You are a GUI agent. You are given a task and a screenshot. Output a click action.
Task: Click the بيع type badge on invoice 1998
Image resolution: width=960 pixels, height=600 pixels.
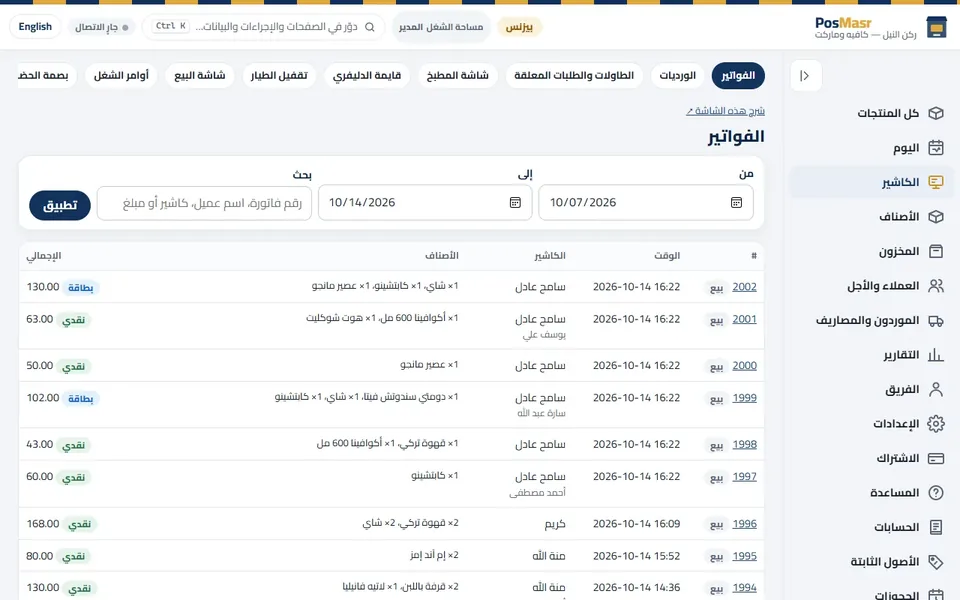tap(716, 445)
